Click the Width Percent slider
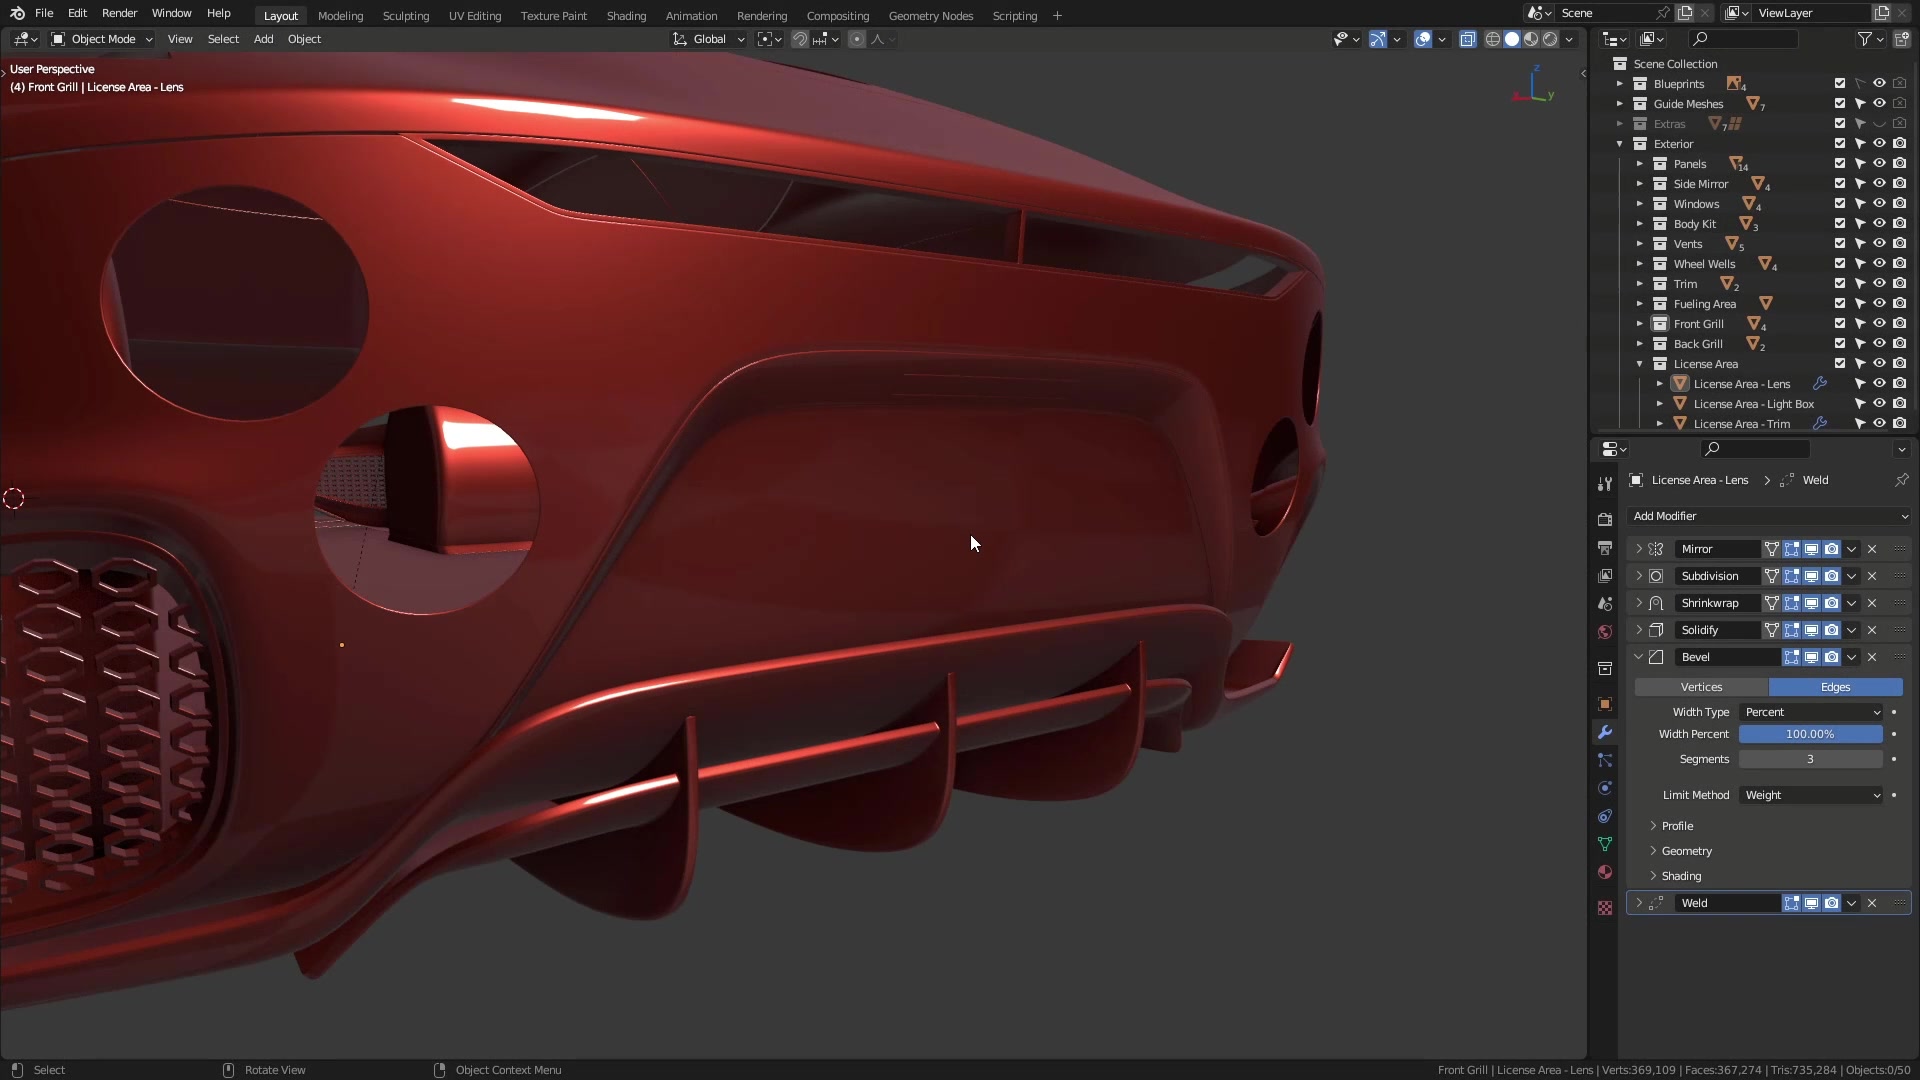Screen dimensions: 1920x1080 click(x=1810, y=734)
